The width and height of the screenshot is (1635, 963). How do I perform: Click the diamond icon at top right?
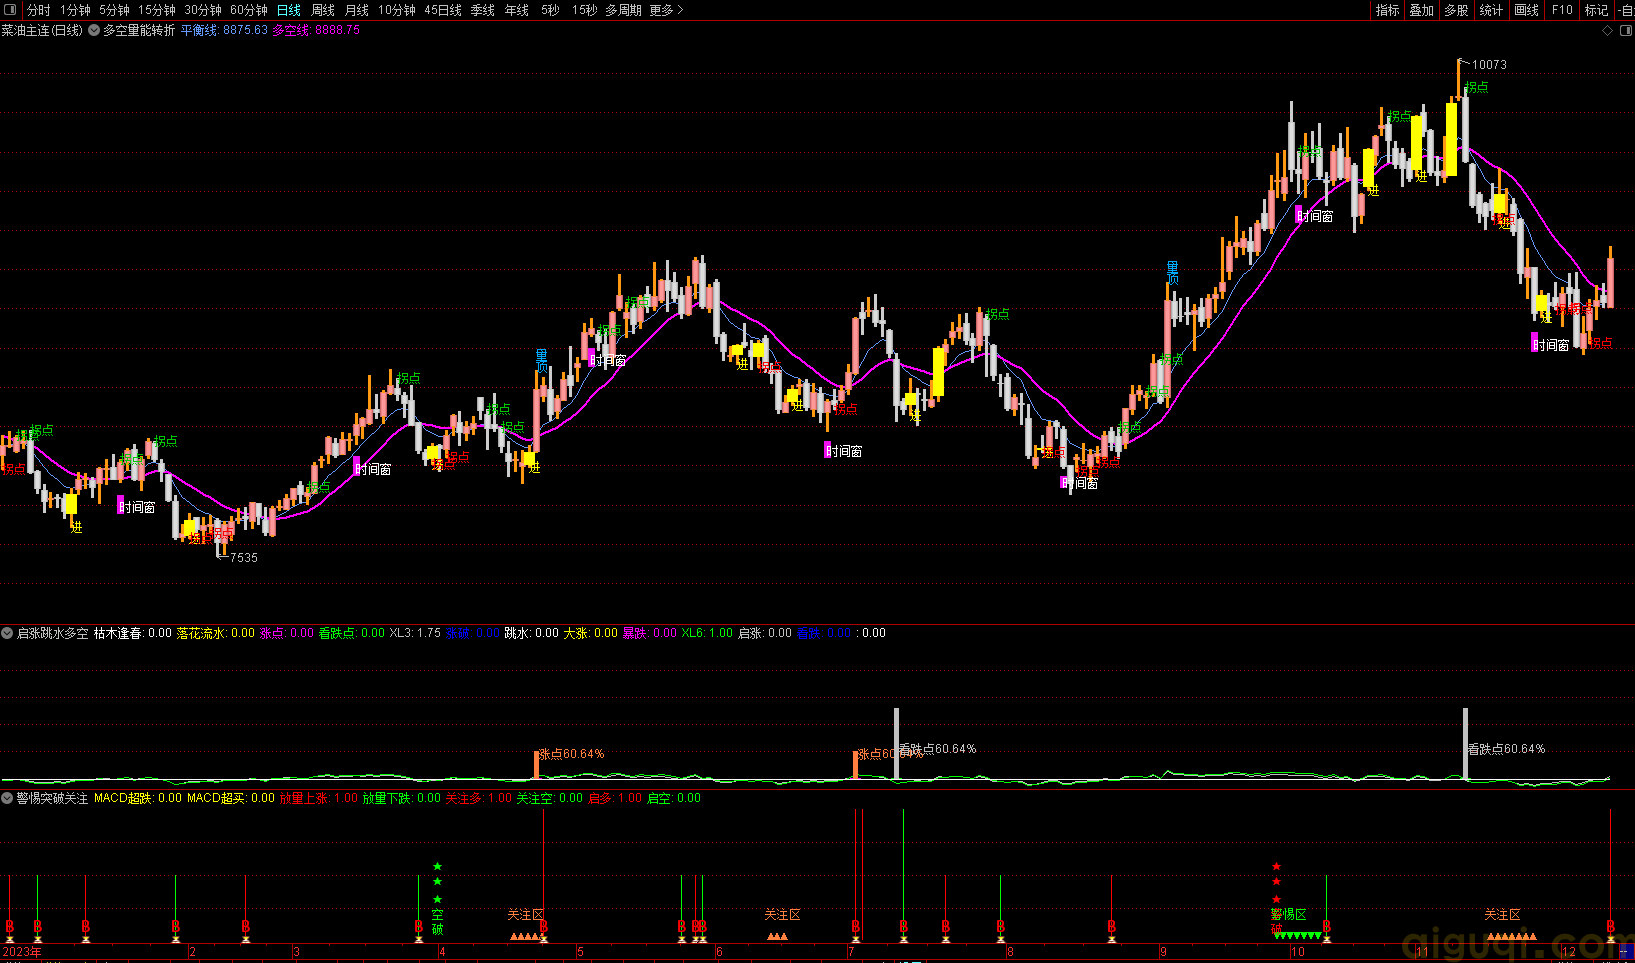tap(1608, 30)
